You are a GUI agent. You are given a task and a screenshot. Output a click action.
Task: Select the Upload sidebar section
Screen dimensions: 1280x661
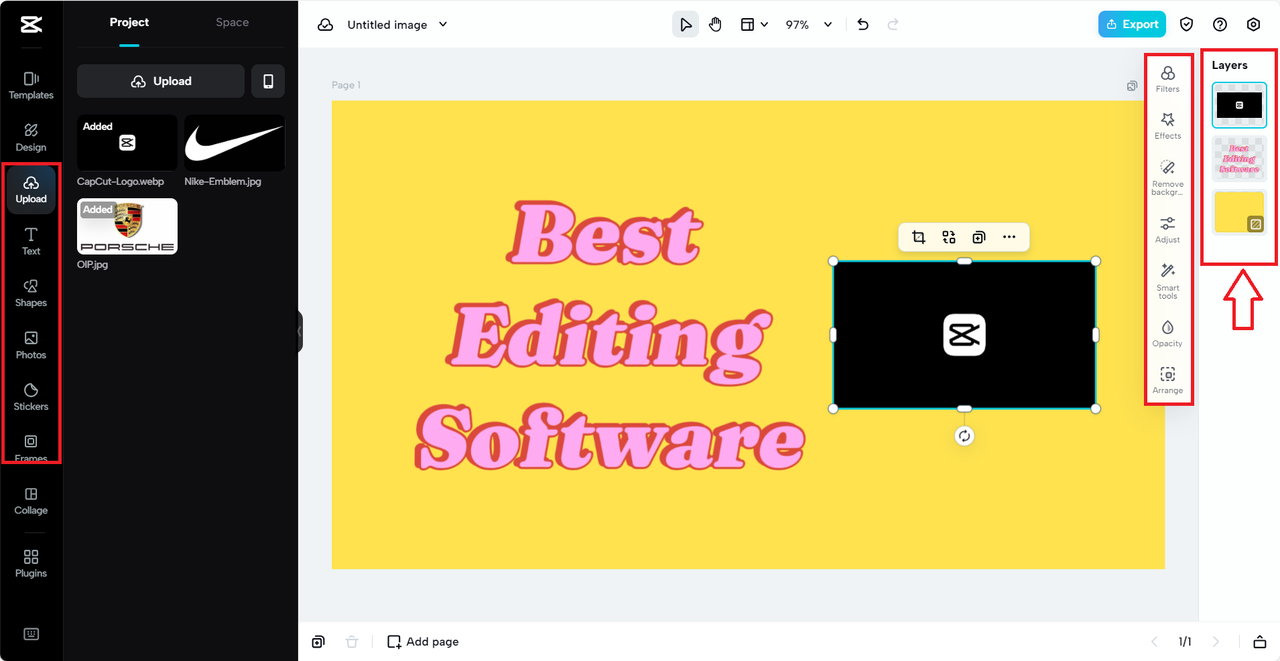pos(31,189)
